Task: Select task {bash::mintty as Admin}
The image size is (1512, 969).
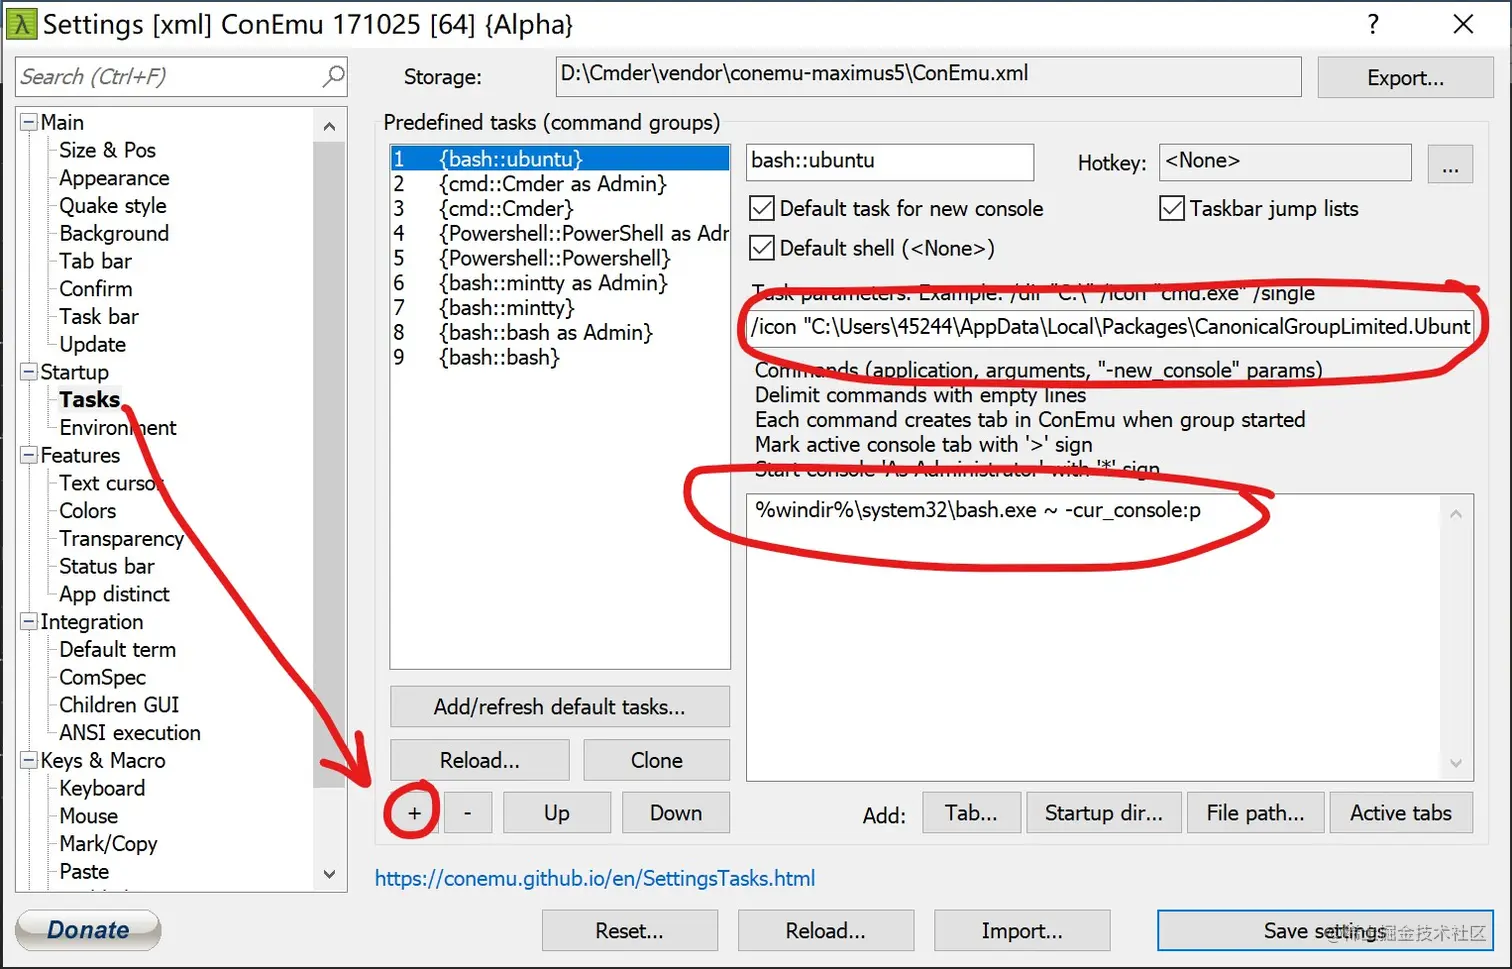Action: pos(559,283)
